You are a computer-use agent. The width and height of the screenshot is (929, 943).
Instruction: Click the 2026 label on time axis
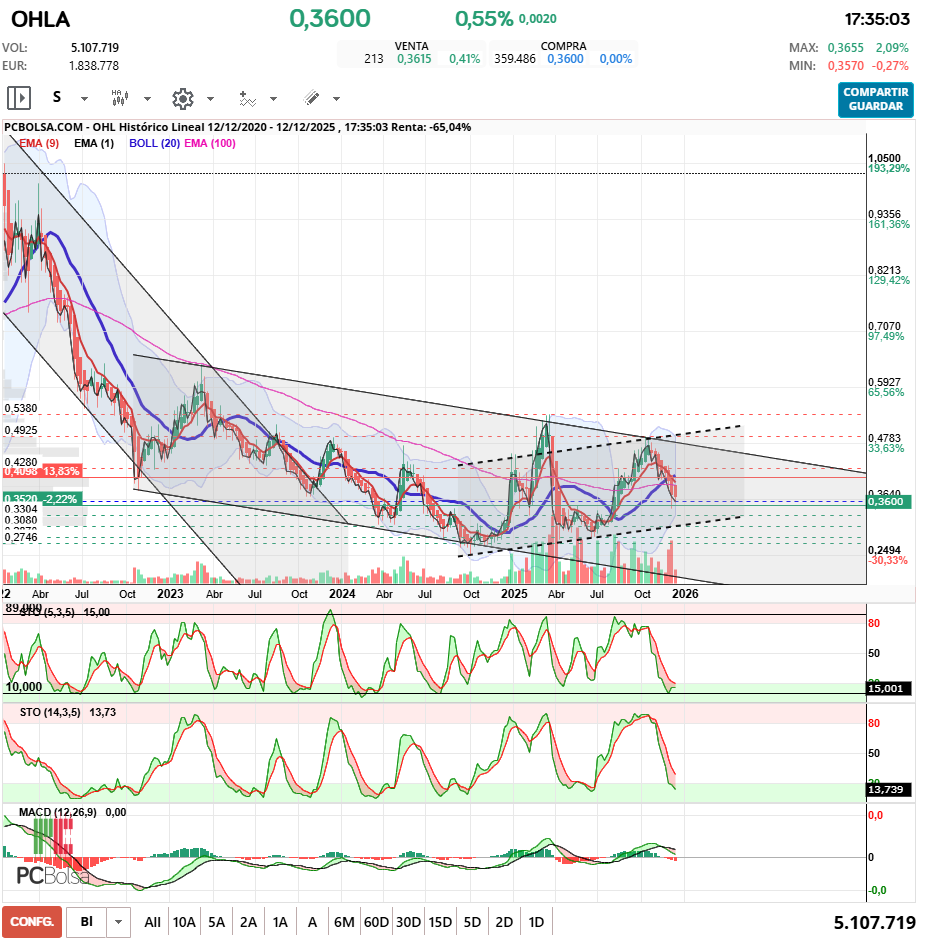tap(685, 594)
